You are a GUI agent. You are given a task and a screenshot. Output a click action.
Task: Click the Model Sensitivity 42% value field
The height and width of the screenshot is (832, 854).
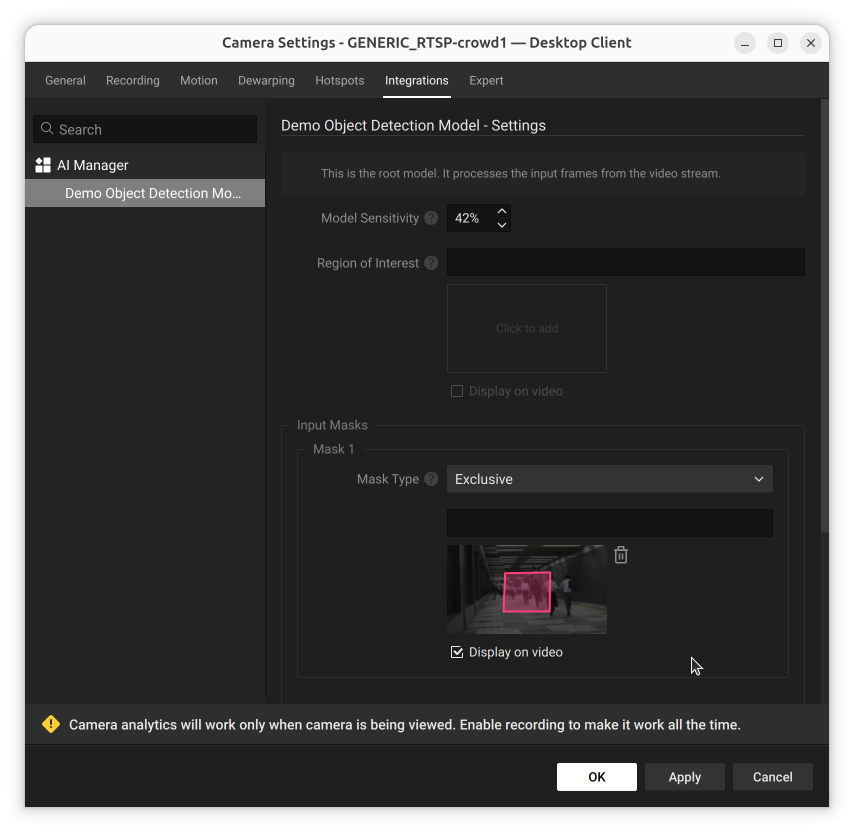point(471,218)
